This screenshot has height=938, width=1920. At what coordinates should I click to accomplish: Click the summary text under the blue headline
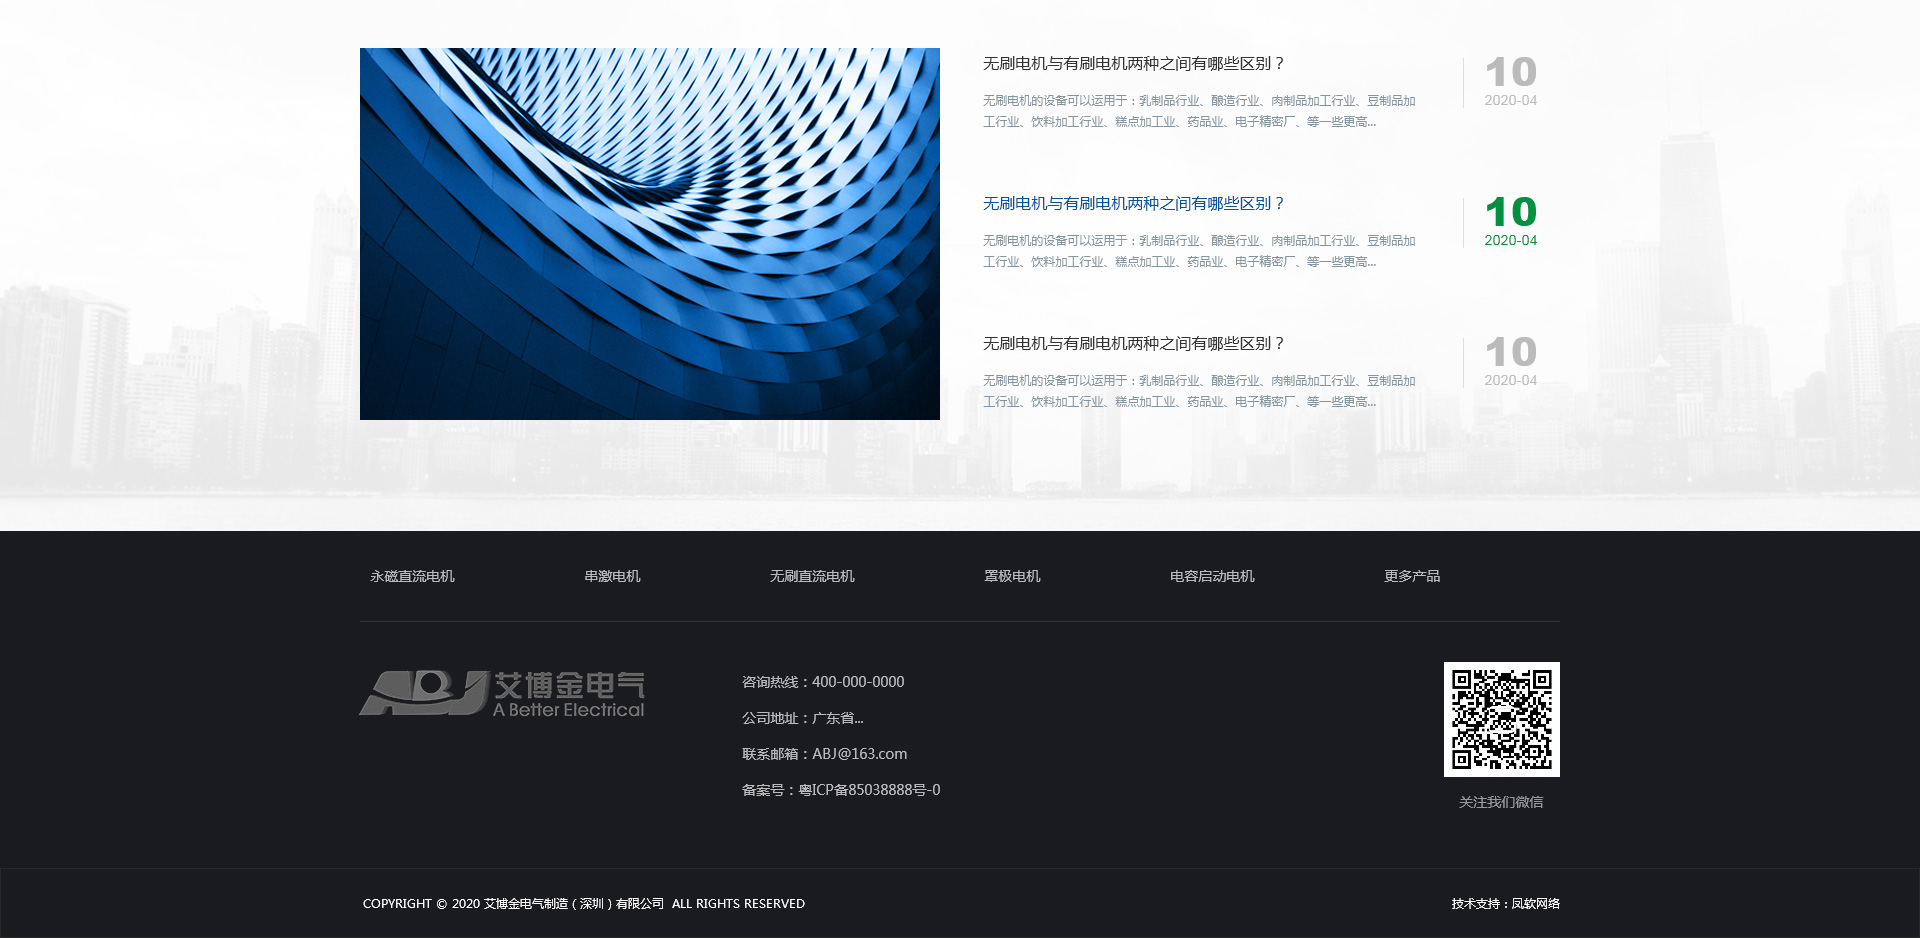click(1198, 251)
